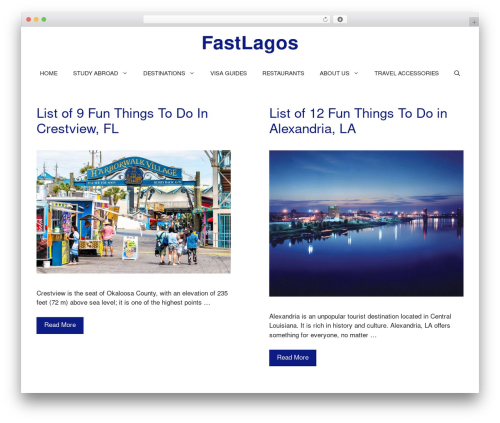Open the Travel Accessories menu item
The height and width of the screenshot is (423, 500).
406,73
